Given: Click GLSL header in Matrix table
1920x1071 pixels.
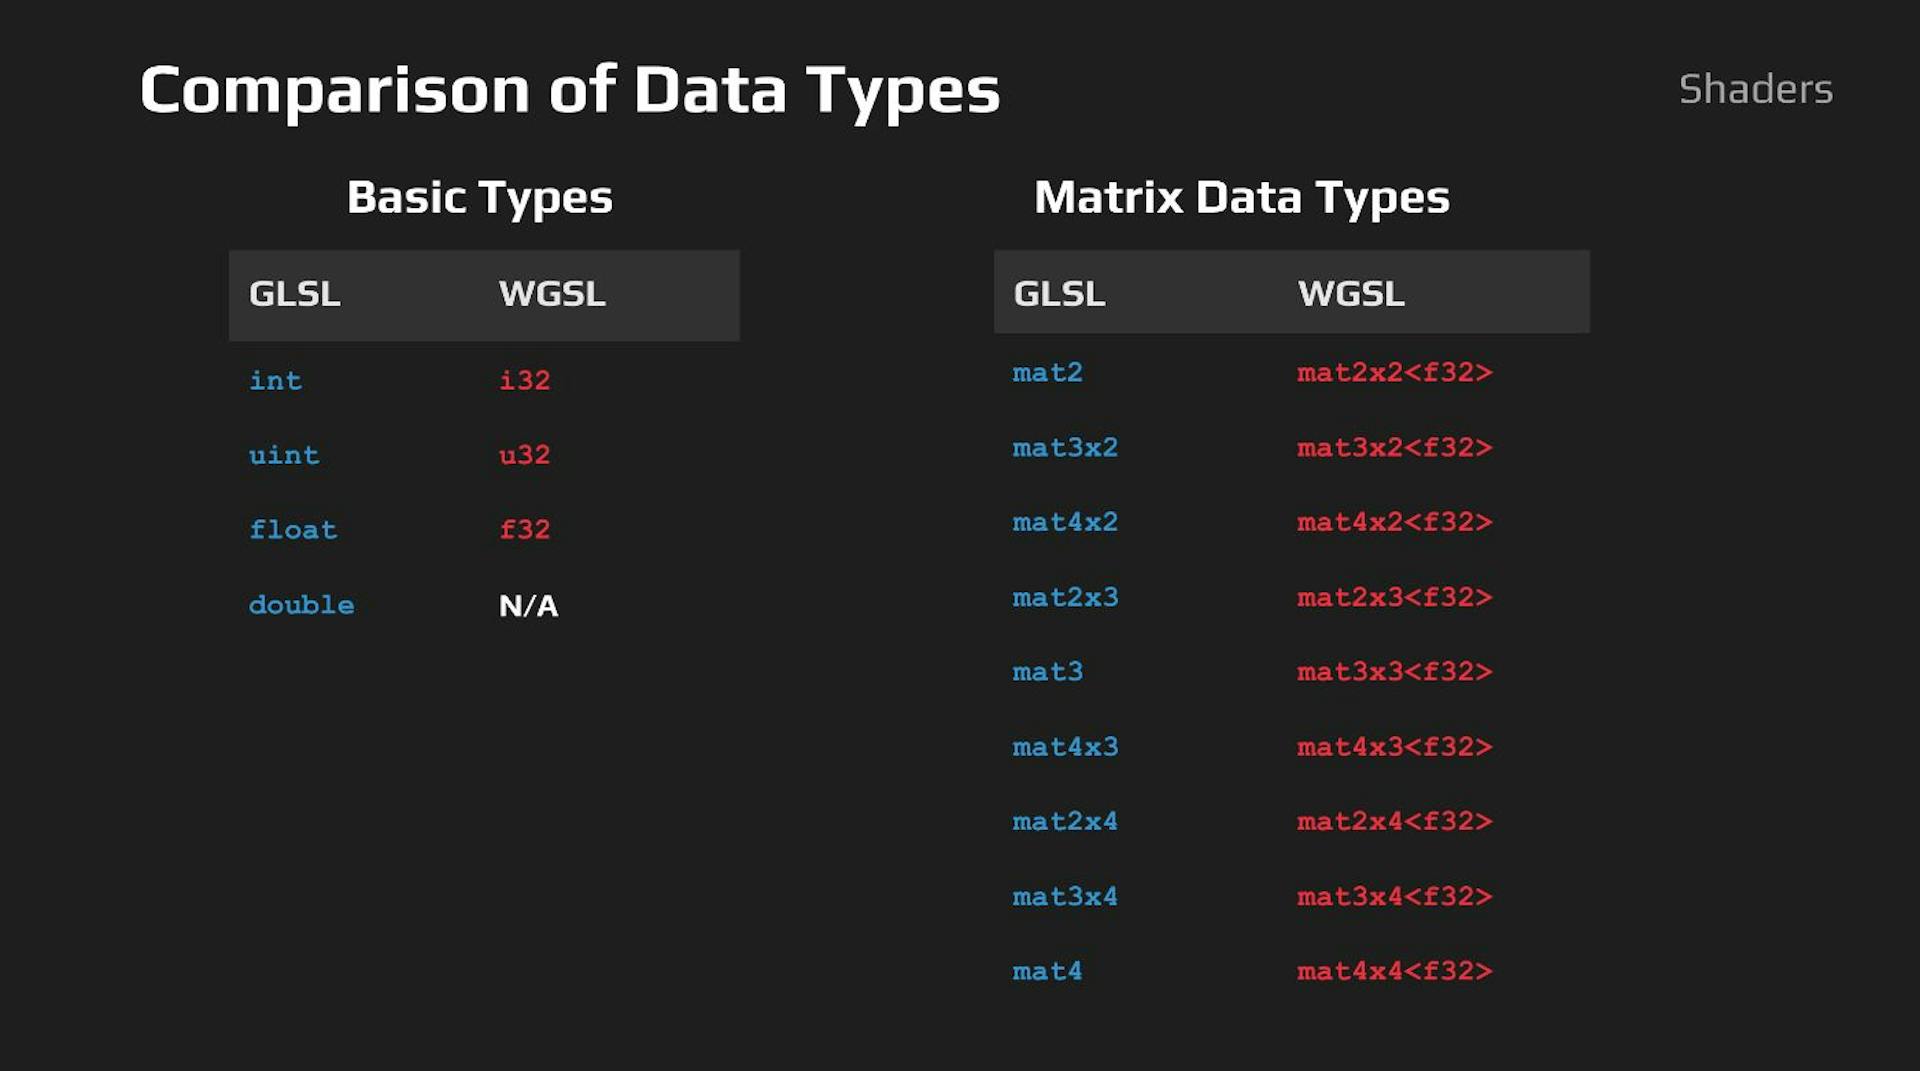Looking at the screenshot, I should coord(1059,294).
